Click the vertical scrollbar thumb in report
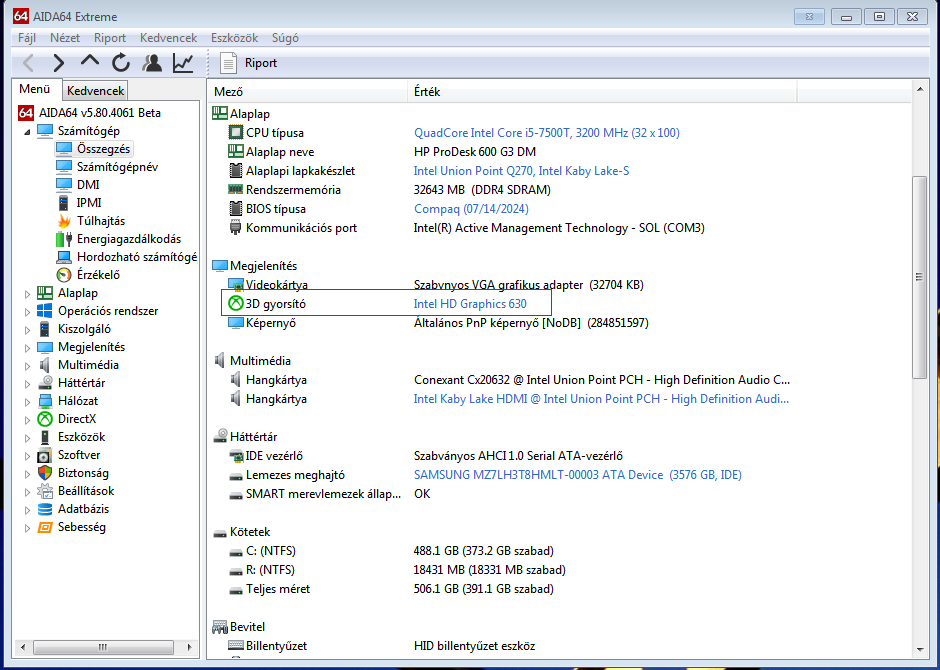940x670 pixels. (x=919, y=277)
